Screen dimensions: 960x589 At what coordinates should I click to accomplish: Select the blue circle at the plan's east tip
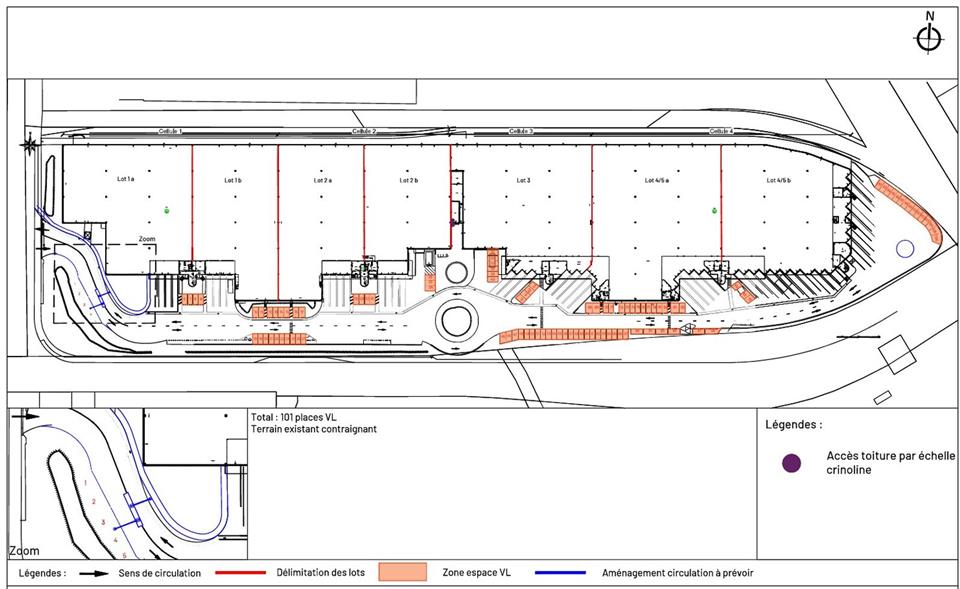[905, 249]
